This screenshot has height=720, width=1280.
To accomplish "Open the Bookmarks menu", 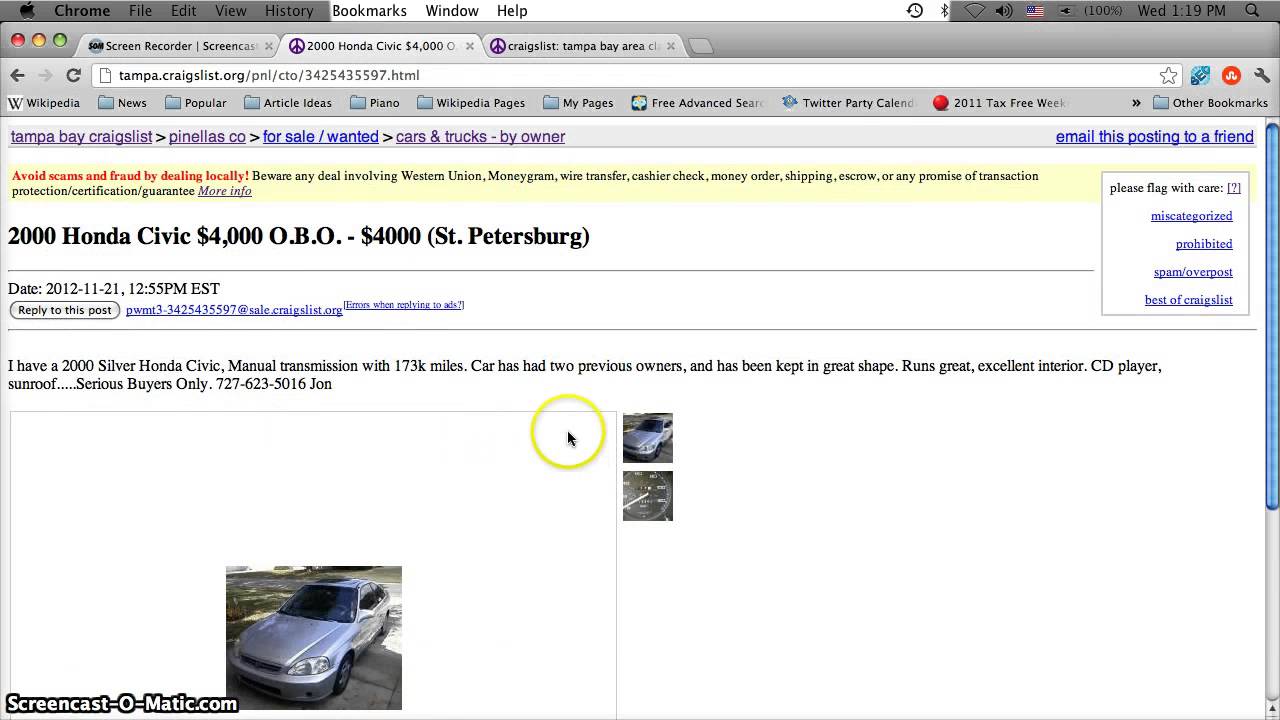I will 369,11.
